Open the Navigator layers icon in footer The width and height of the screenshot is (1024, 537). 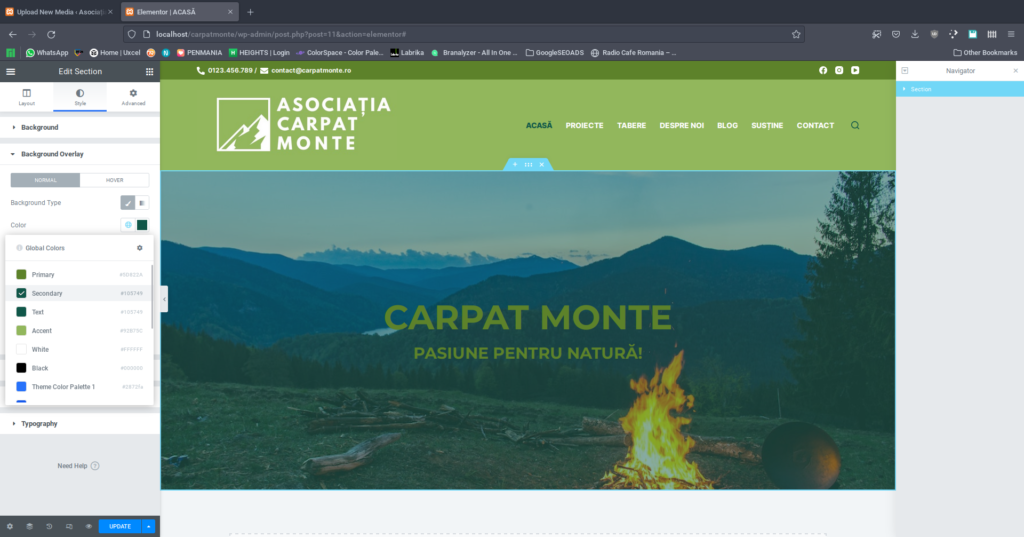click(x=29, y=527)
